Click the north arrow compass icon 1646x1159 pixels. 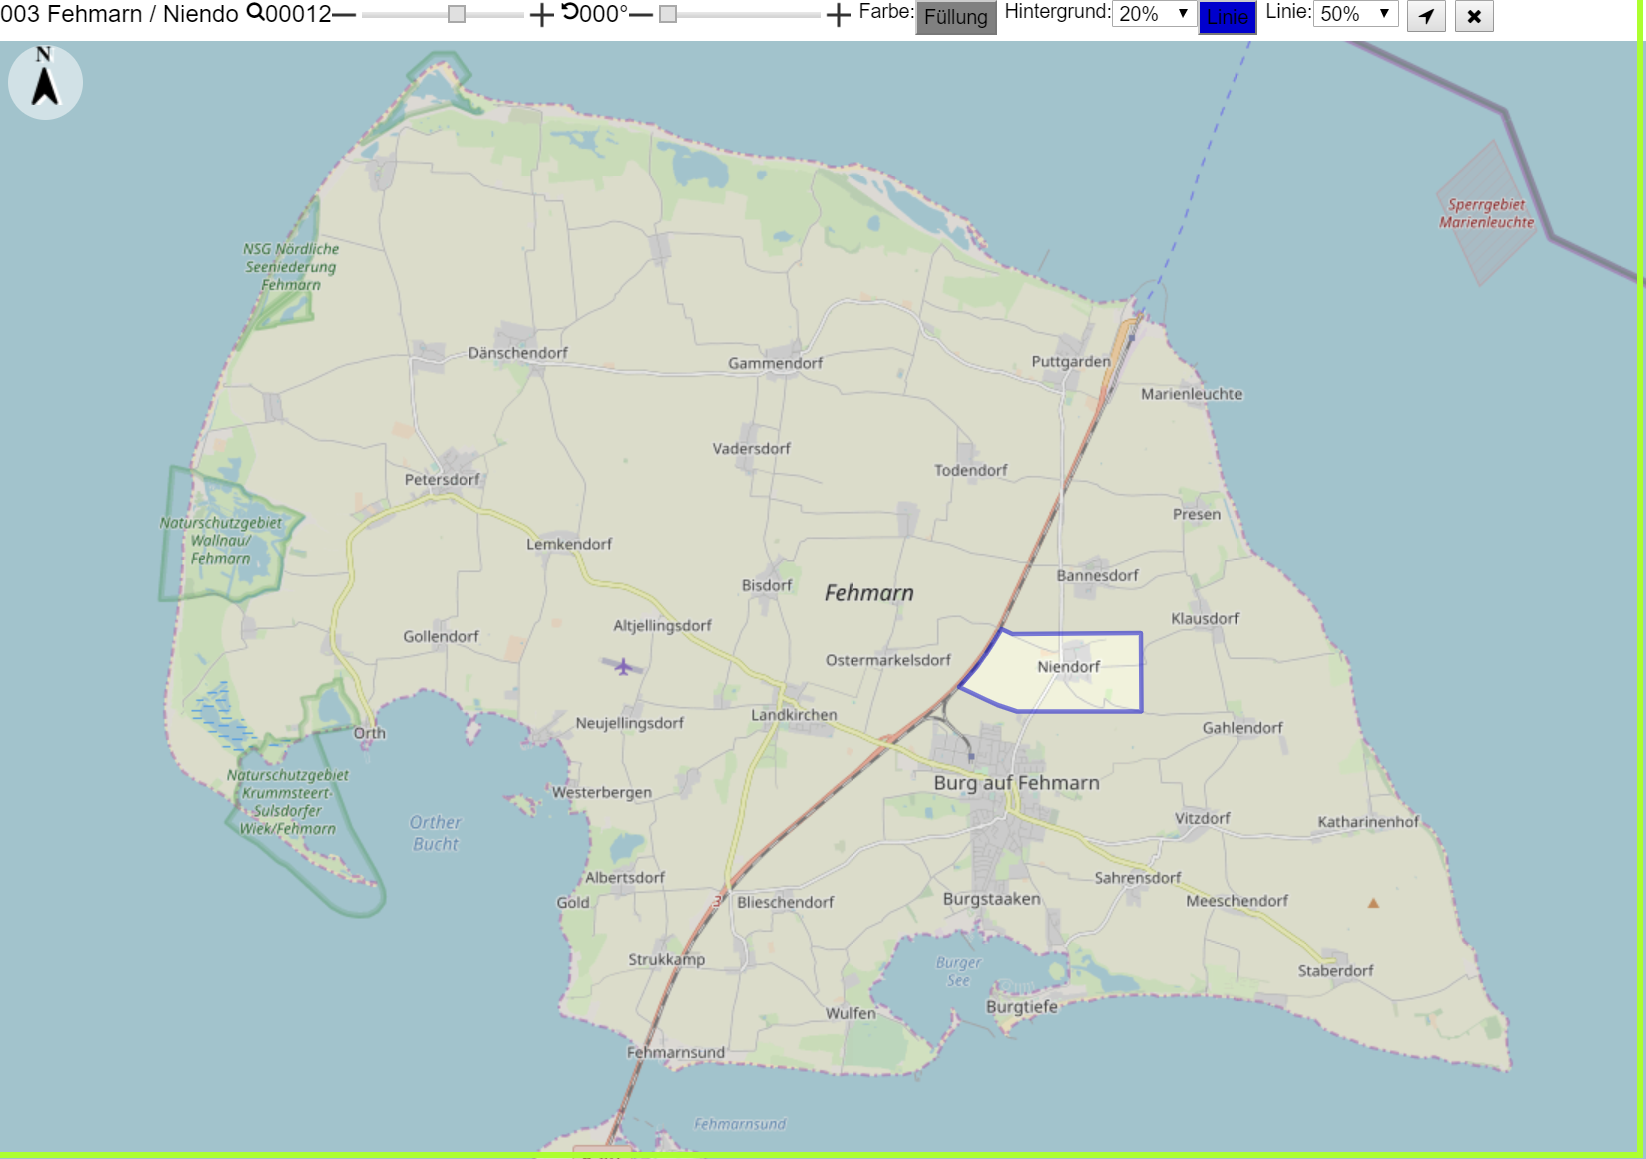45,82
